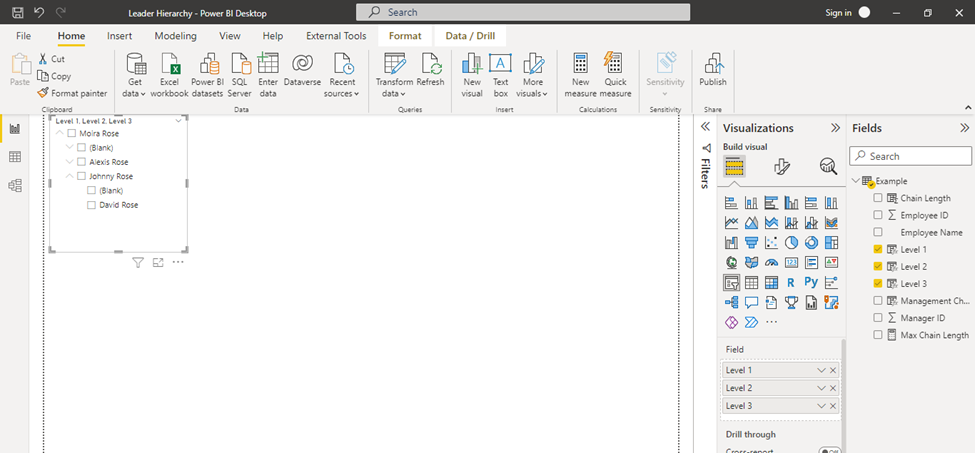Uncheck the Level 2 field checkbox
Image resolution: width=975 pixels, height=453 pixels.
coord(878,267)
